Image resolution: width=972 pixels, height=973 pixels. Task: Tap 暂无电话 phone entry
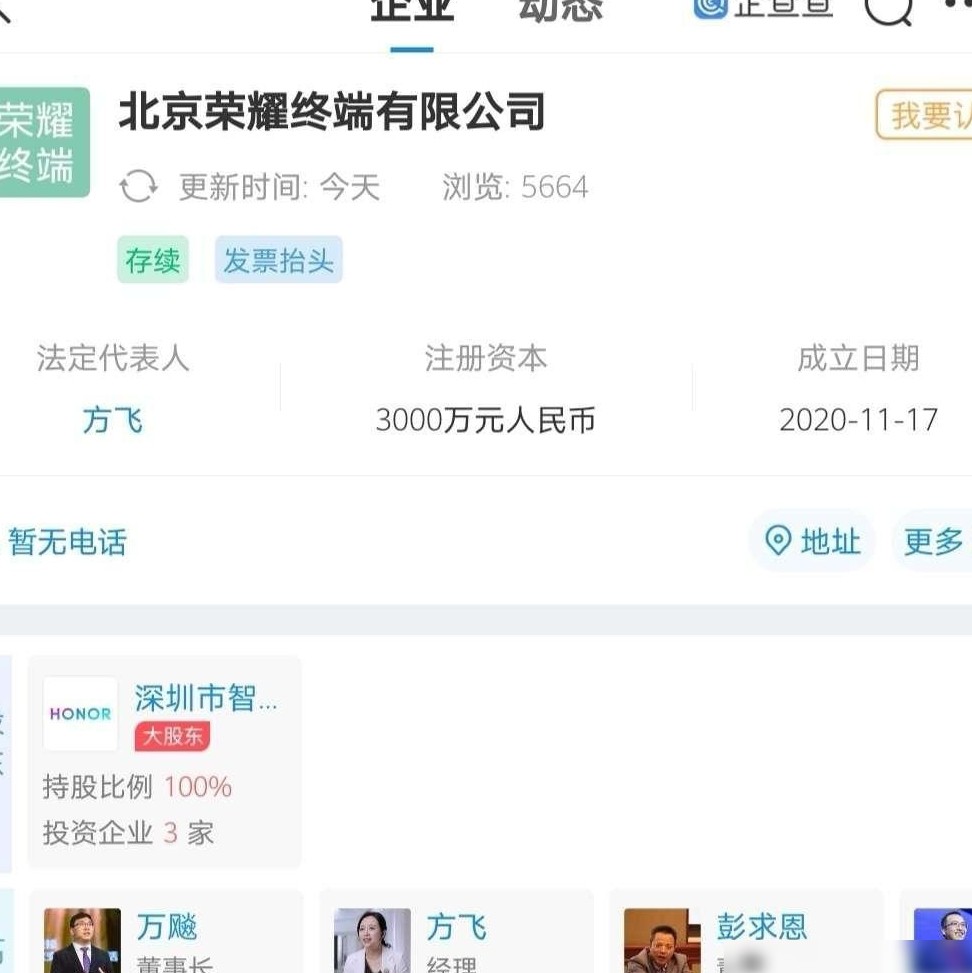tap(67, 542)
